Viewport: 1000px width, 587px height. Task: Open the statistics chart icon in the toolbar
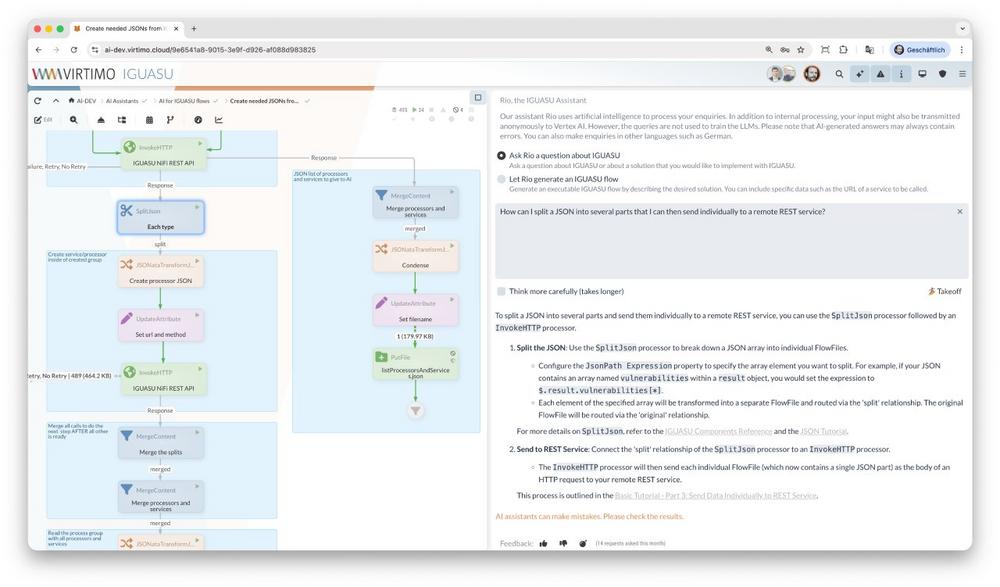coord(219,120)
